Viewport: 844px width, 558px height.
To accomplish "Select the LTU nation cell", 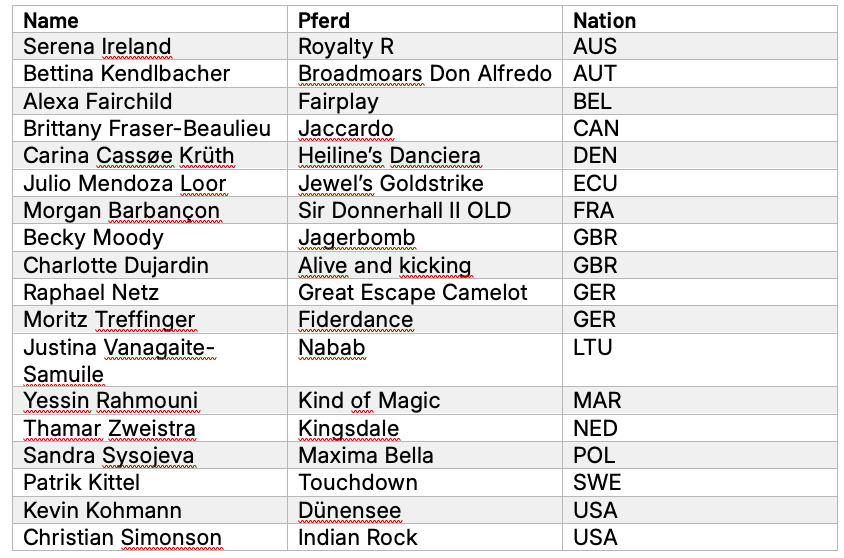I will click(593, 348).
